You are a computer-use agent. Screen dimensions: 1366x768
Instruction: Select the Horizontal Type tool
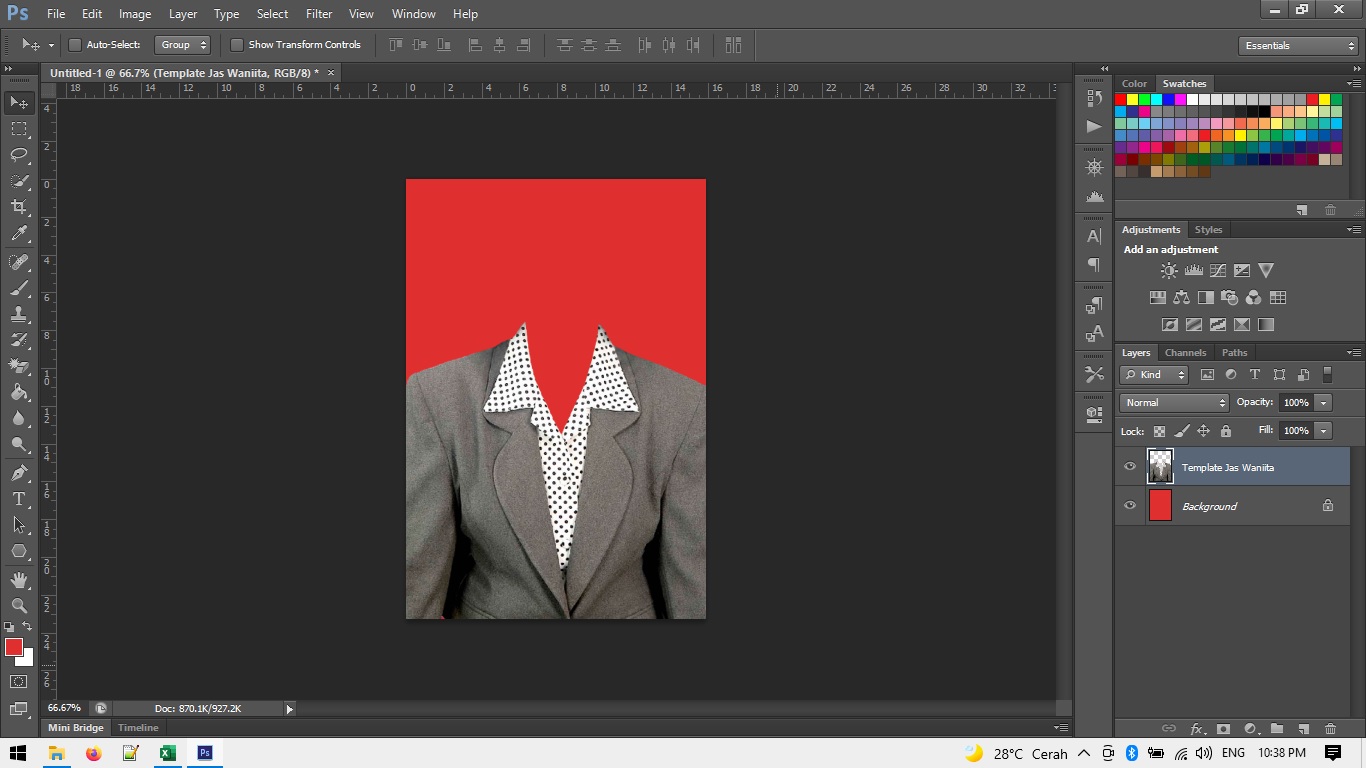click(x=18, y=496)
